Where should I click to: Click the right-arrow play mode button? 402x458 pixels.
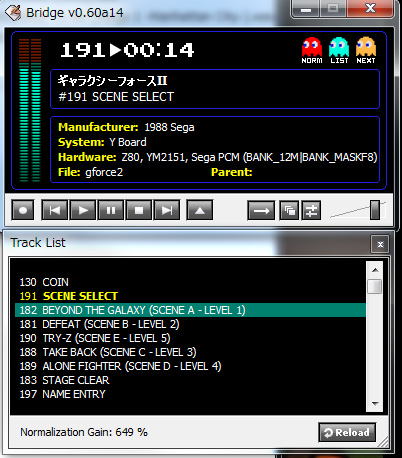[261, 210]
